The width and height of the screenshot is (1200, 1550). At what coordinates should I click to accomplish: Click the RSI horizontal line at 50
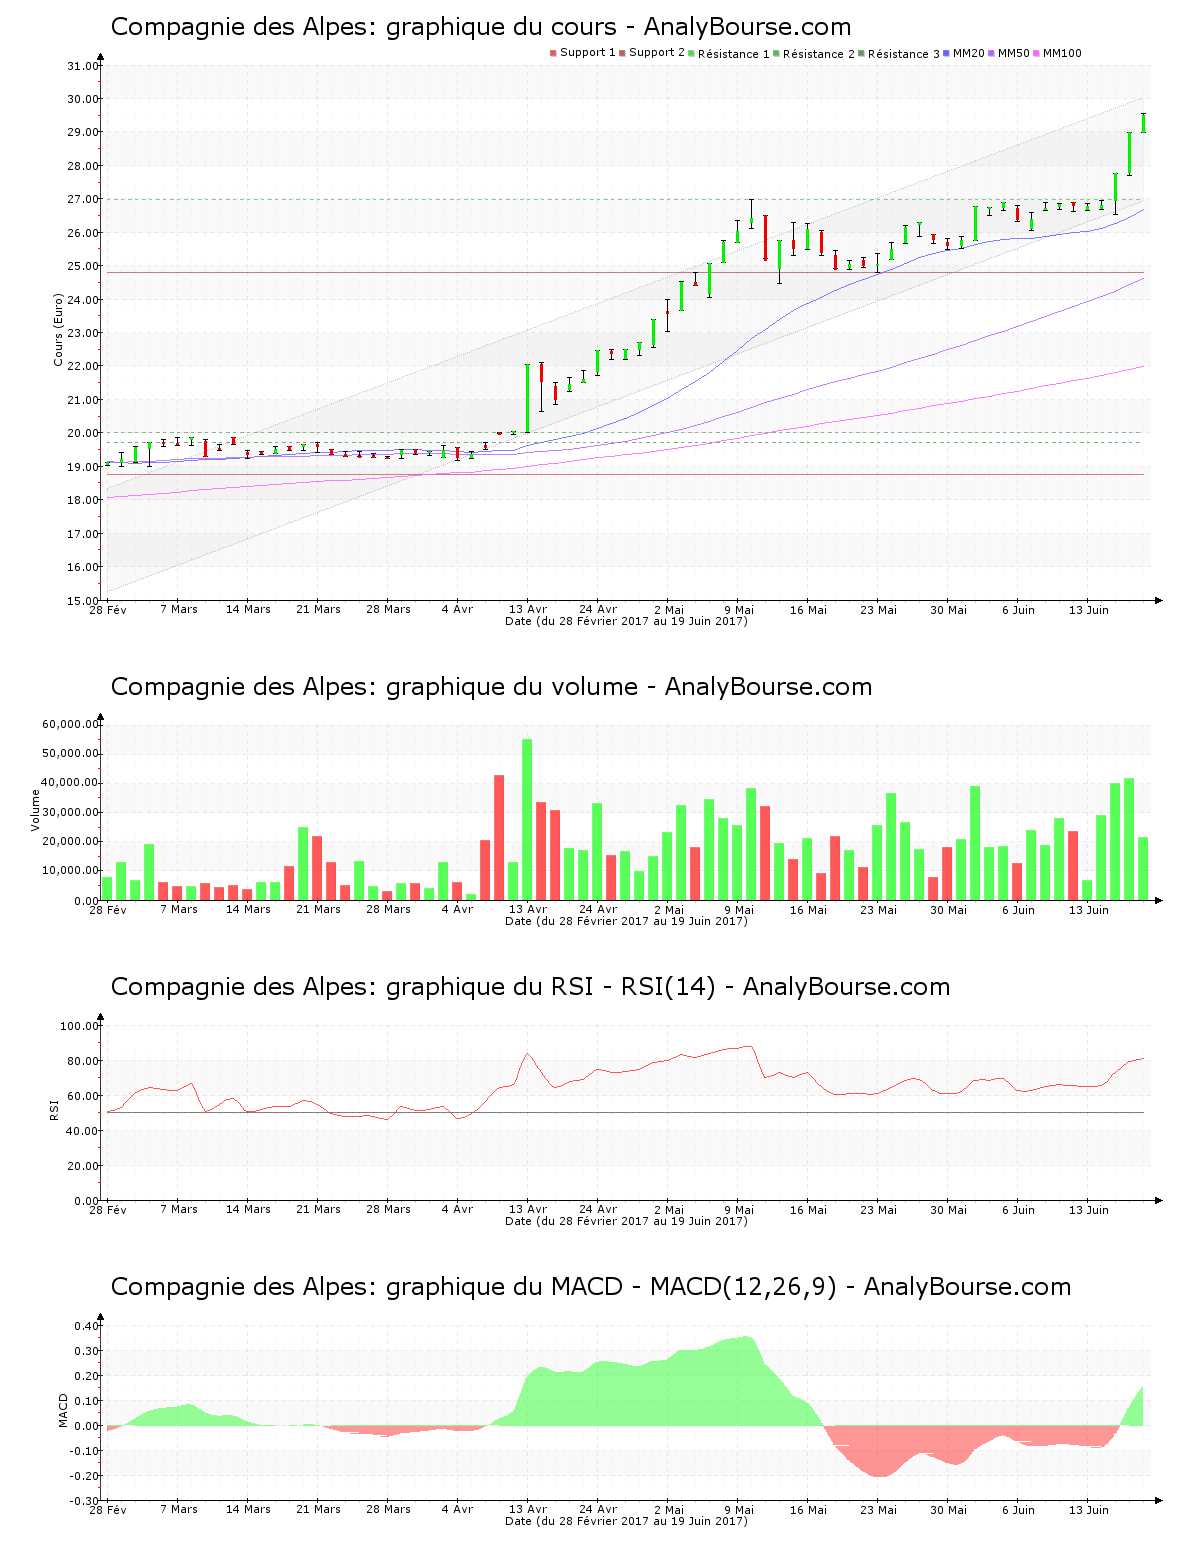click(625, 1113)
